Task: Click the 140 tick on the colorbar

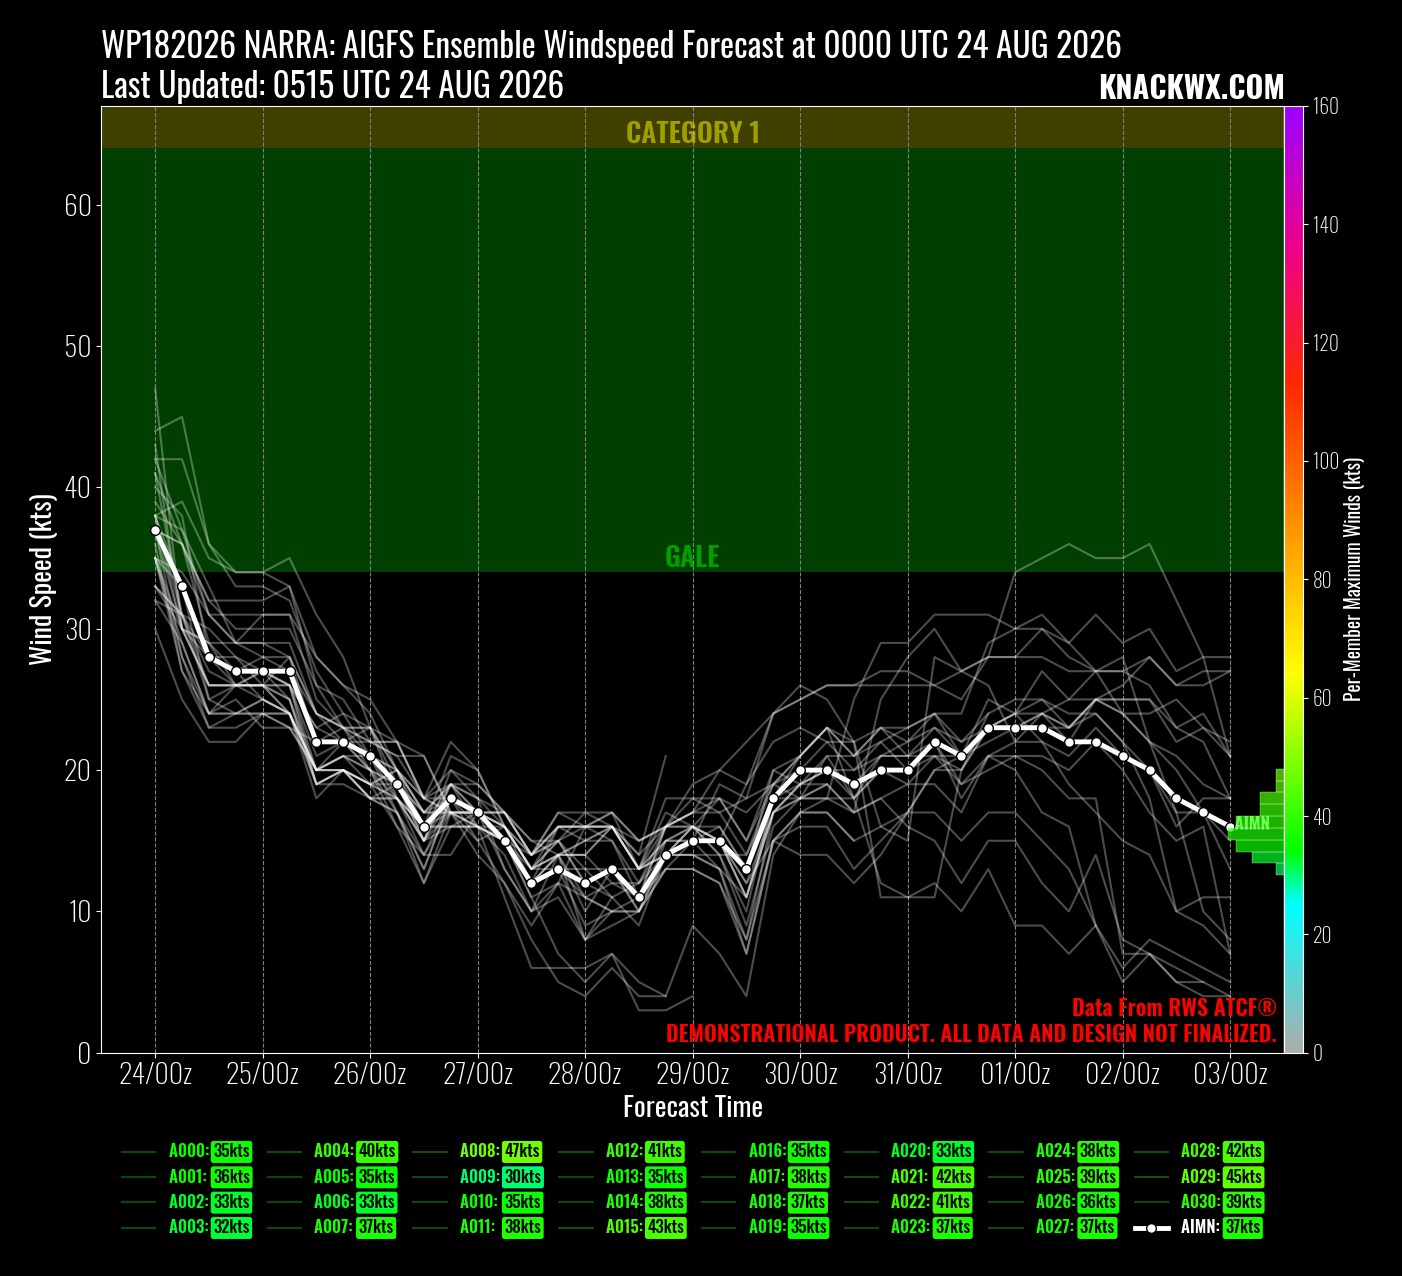Action: [x=1326, y=225]
